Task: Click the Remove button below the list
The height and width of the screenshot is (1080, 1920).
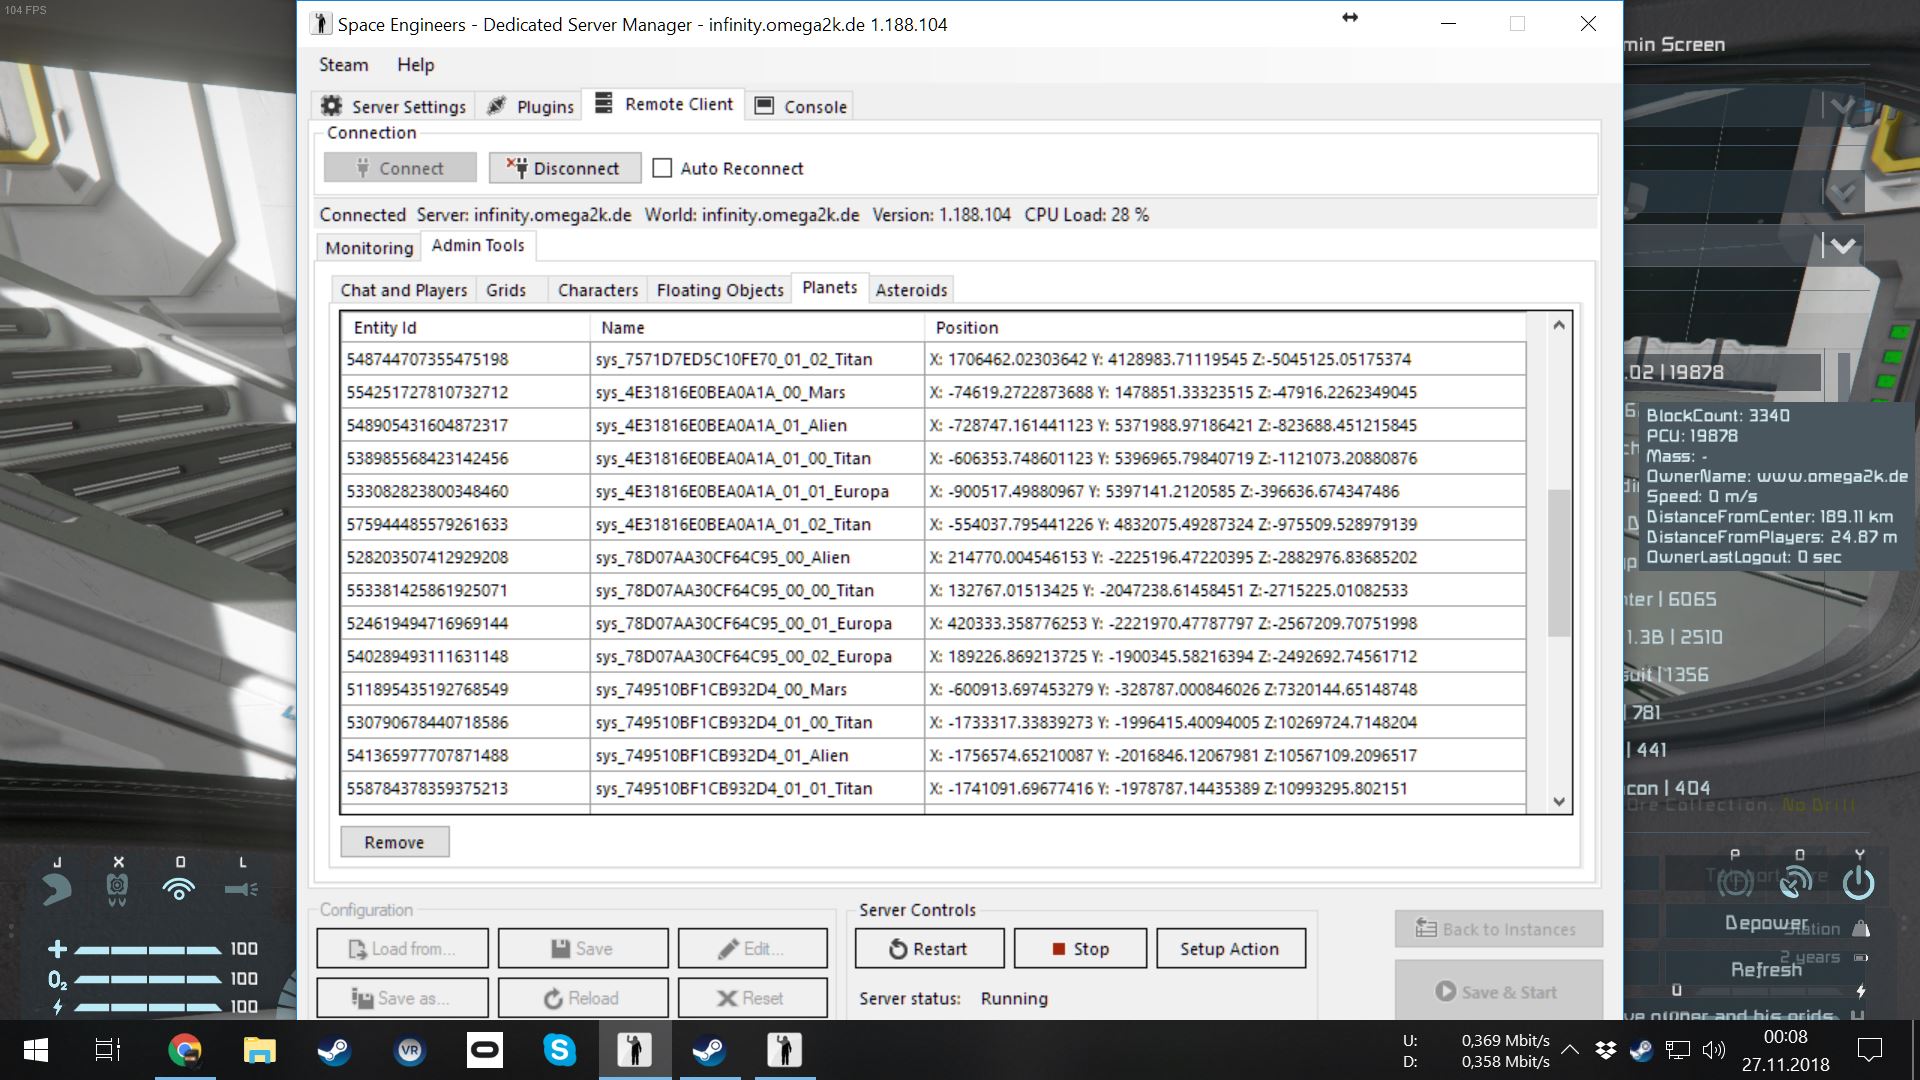Action: coord(394,842)
